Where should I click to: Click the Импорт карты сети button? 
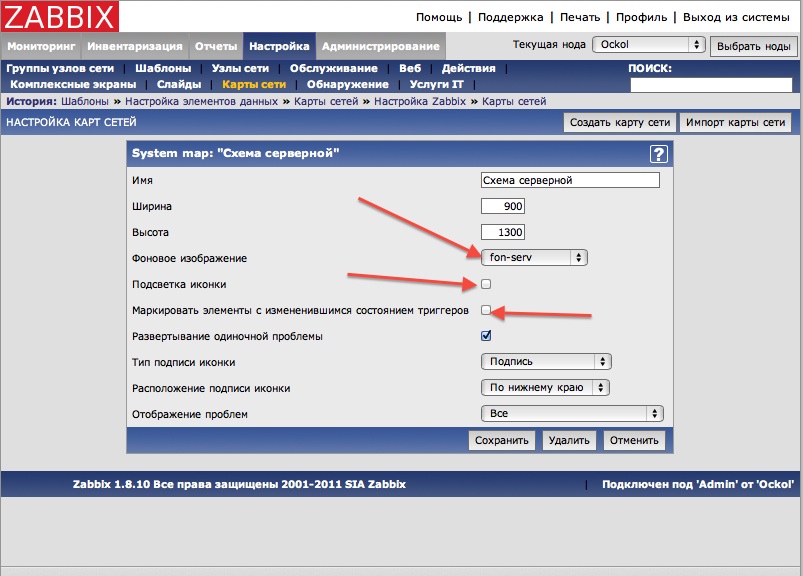coord(736,122)
